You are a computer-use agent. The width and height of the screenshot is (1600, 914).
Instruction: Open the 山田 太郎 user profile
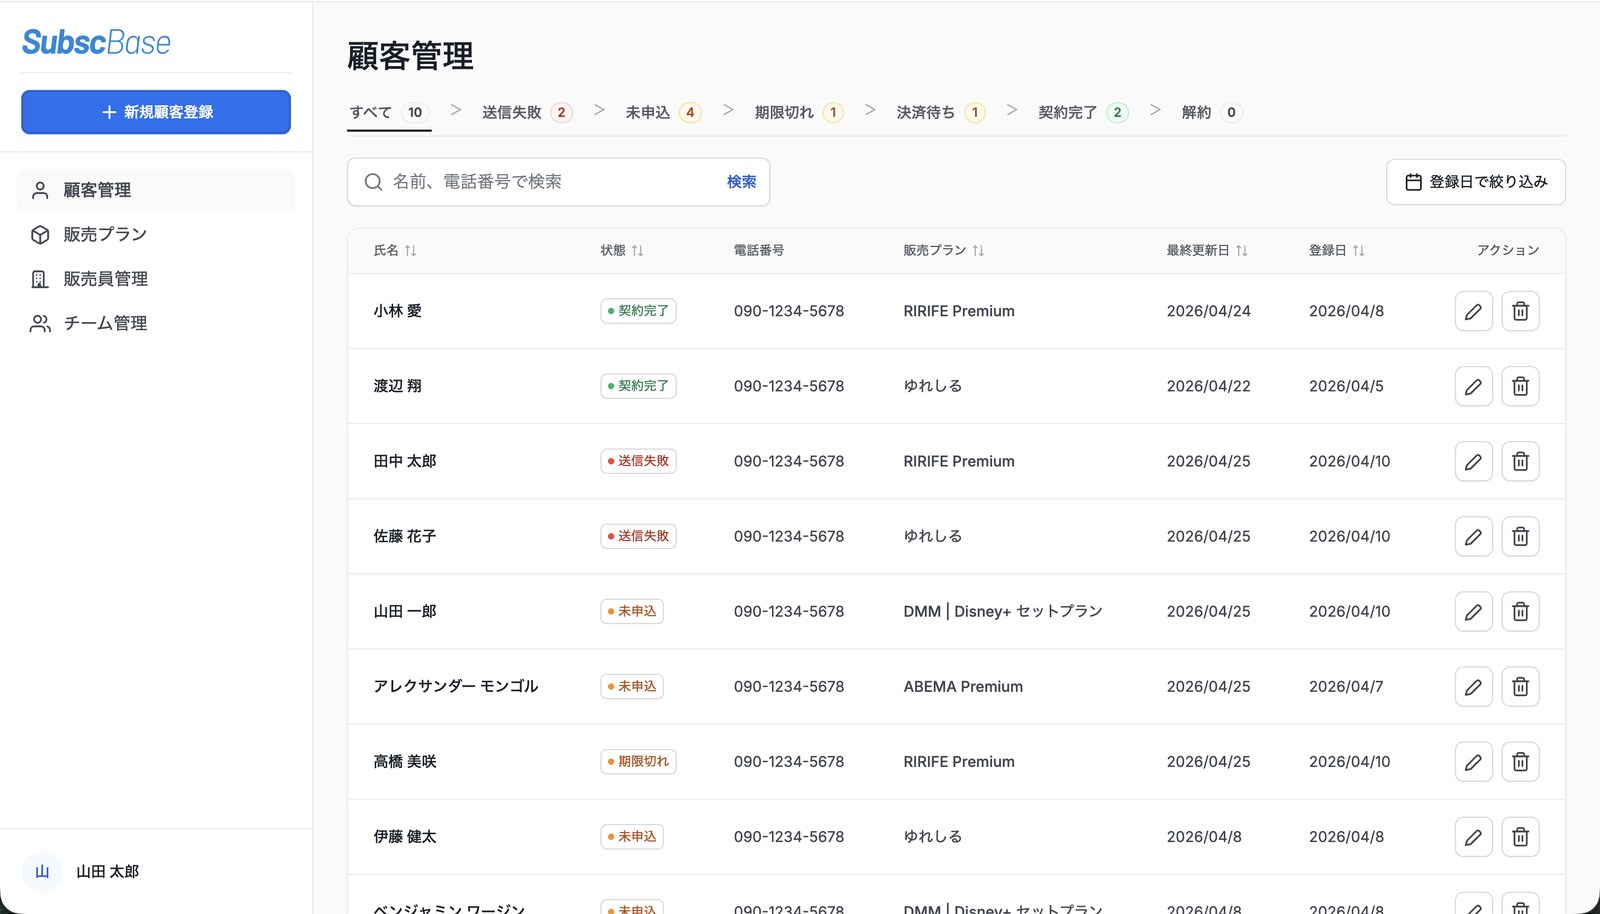tap(82, 871)
